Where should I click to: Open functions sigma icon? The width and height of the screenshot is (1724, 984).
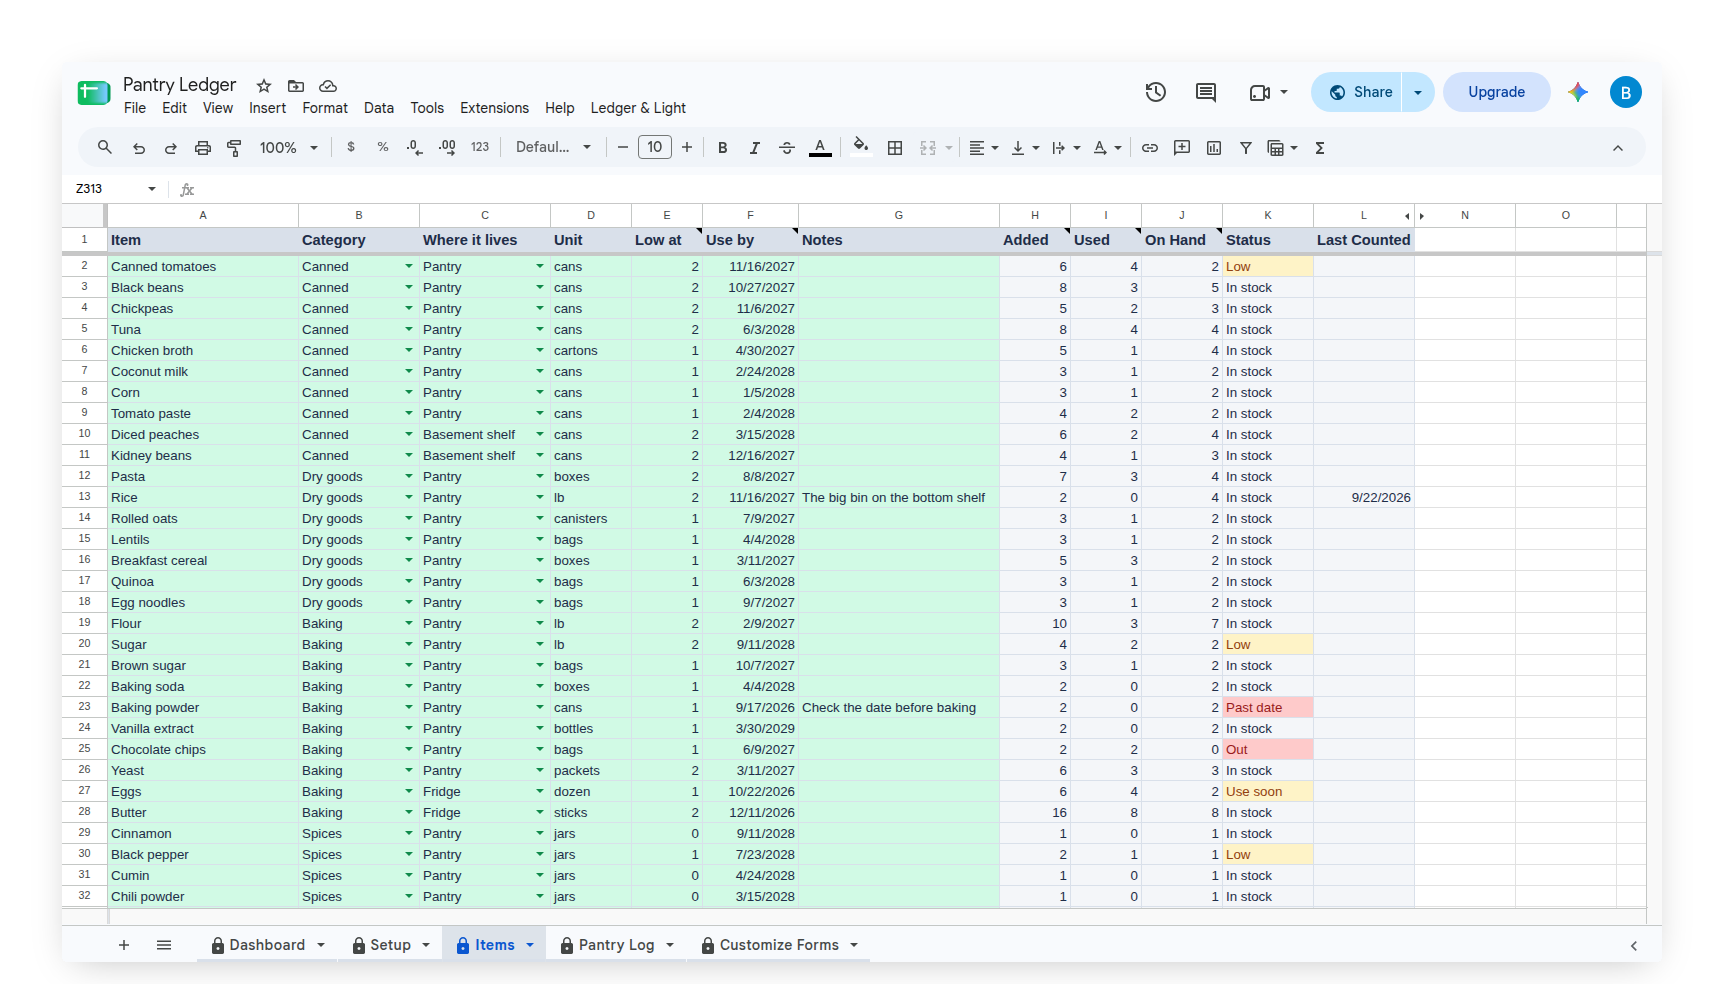[1320, 148]
